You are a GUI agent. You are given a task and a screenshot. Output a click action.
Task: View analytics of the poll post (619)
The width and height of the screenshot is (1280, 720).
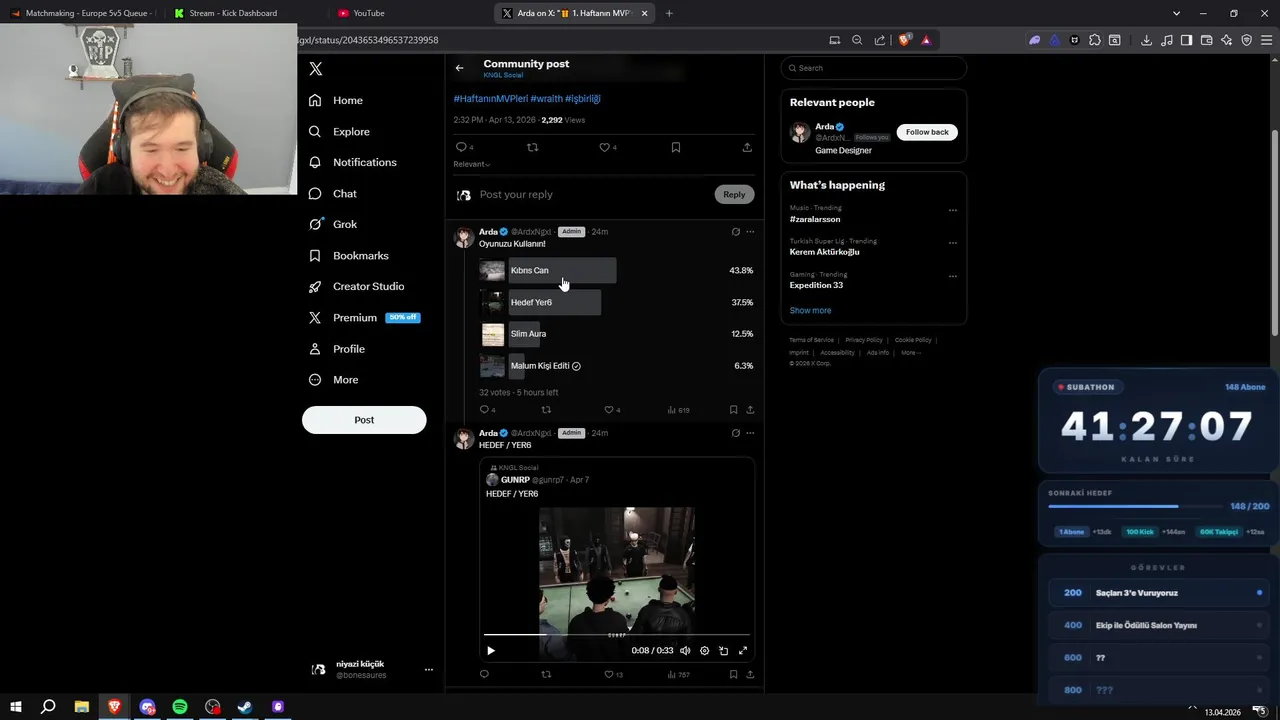click(x=677, y=410)
